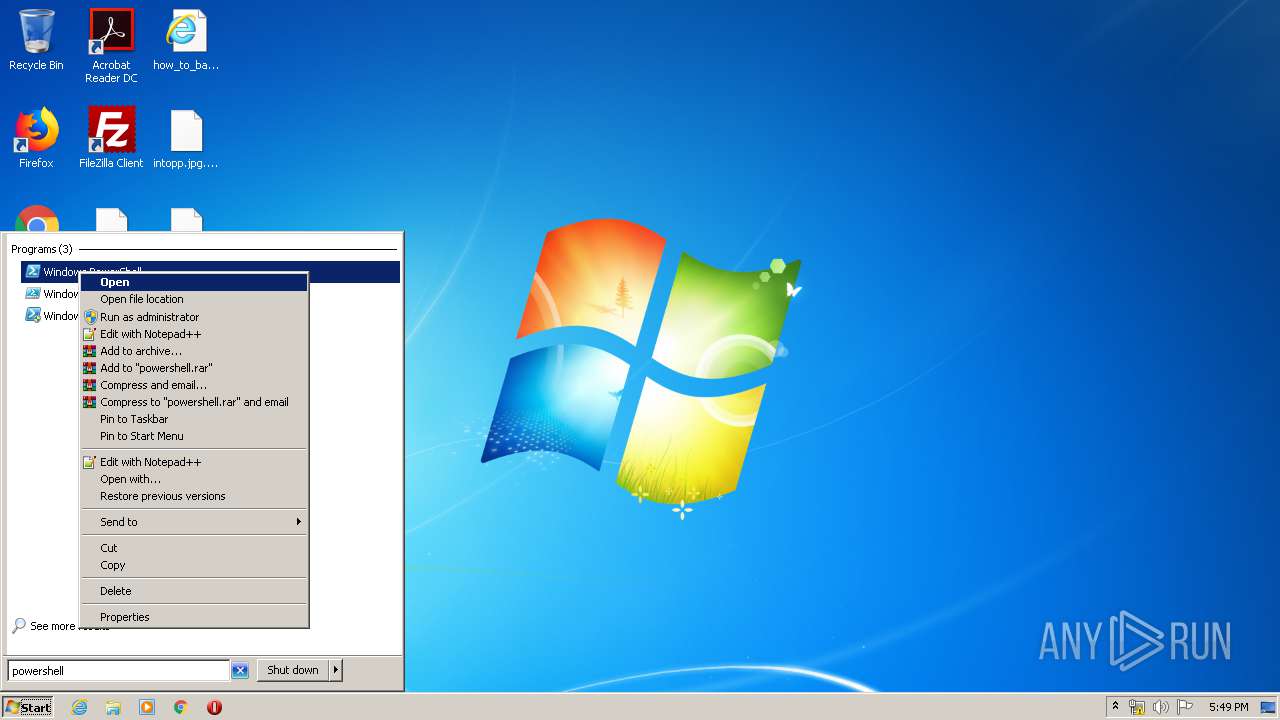Viewport: 1280px width, 720px height.
Task: Click the Windows PowerShell icon in results
Action: coord(32,272)
